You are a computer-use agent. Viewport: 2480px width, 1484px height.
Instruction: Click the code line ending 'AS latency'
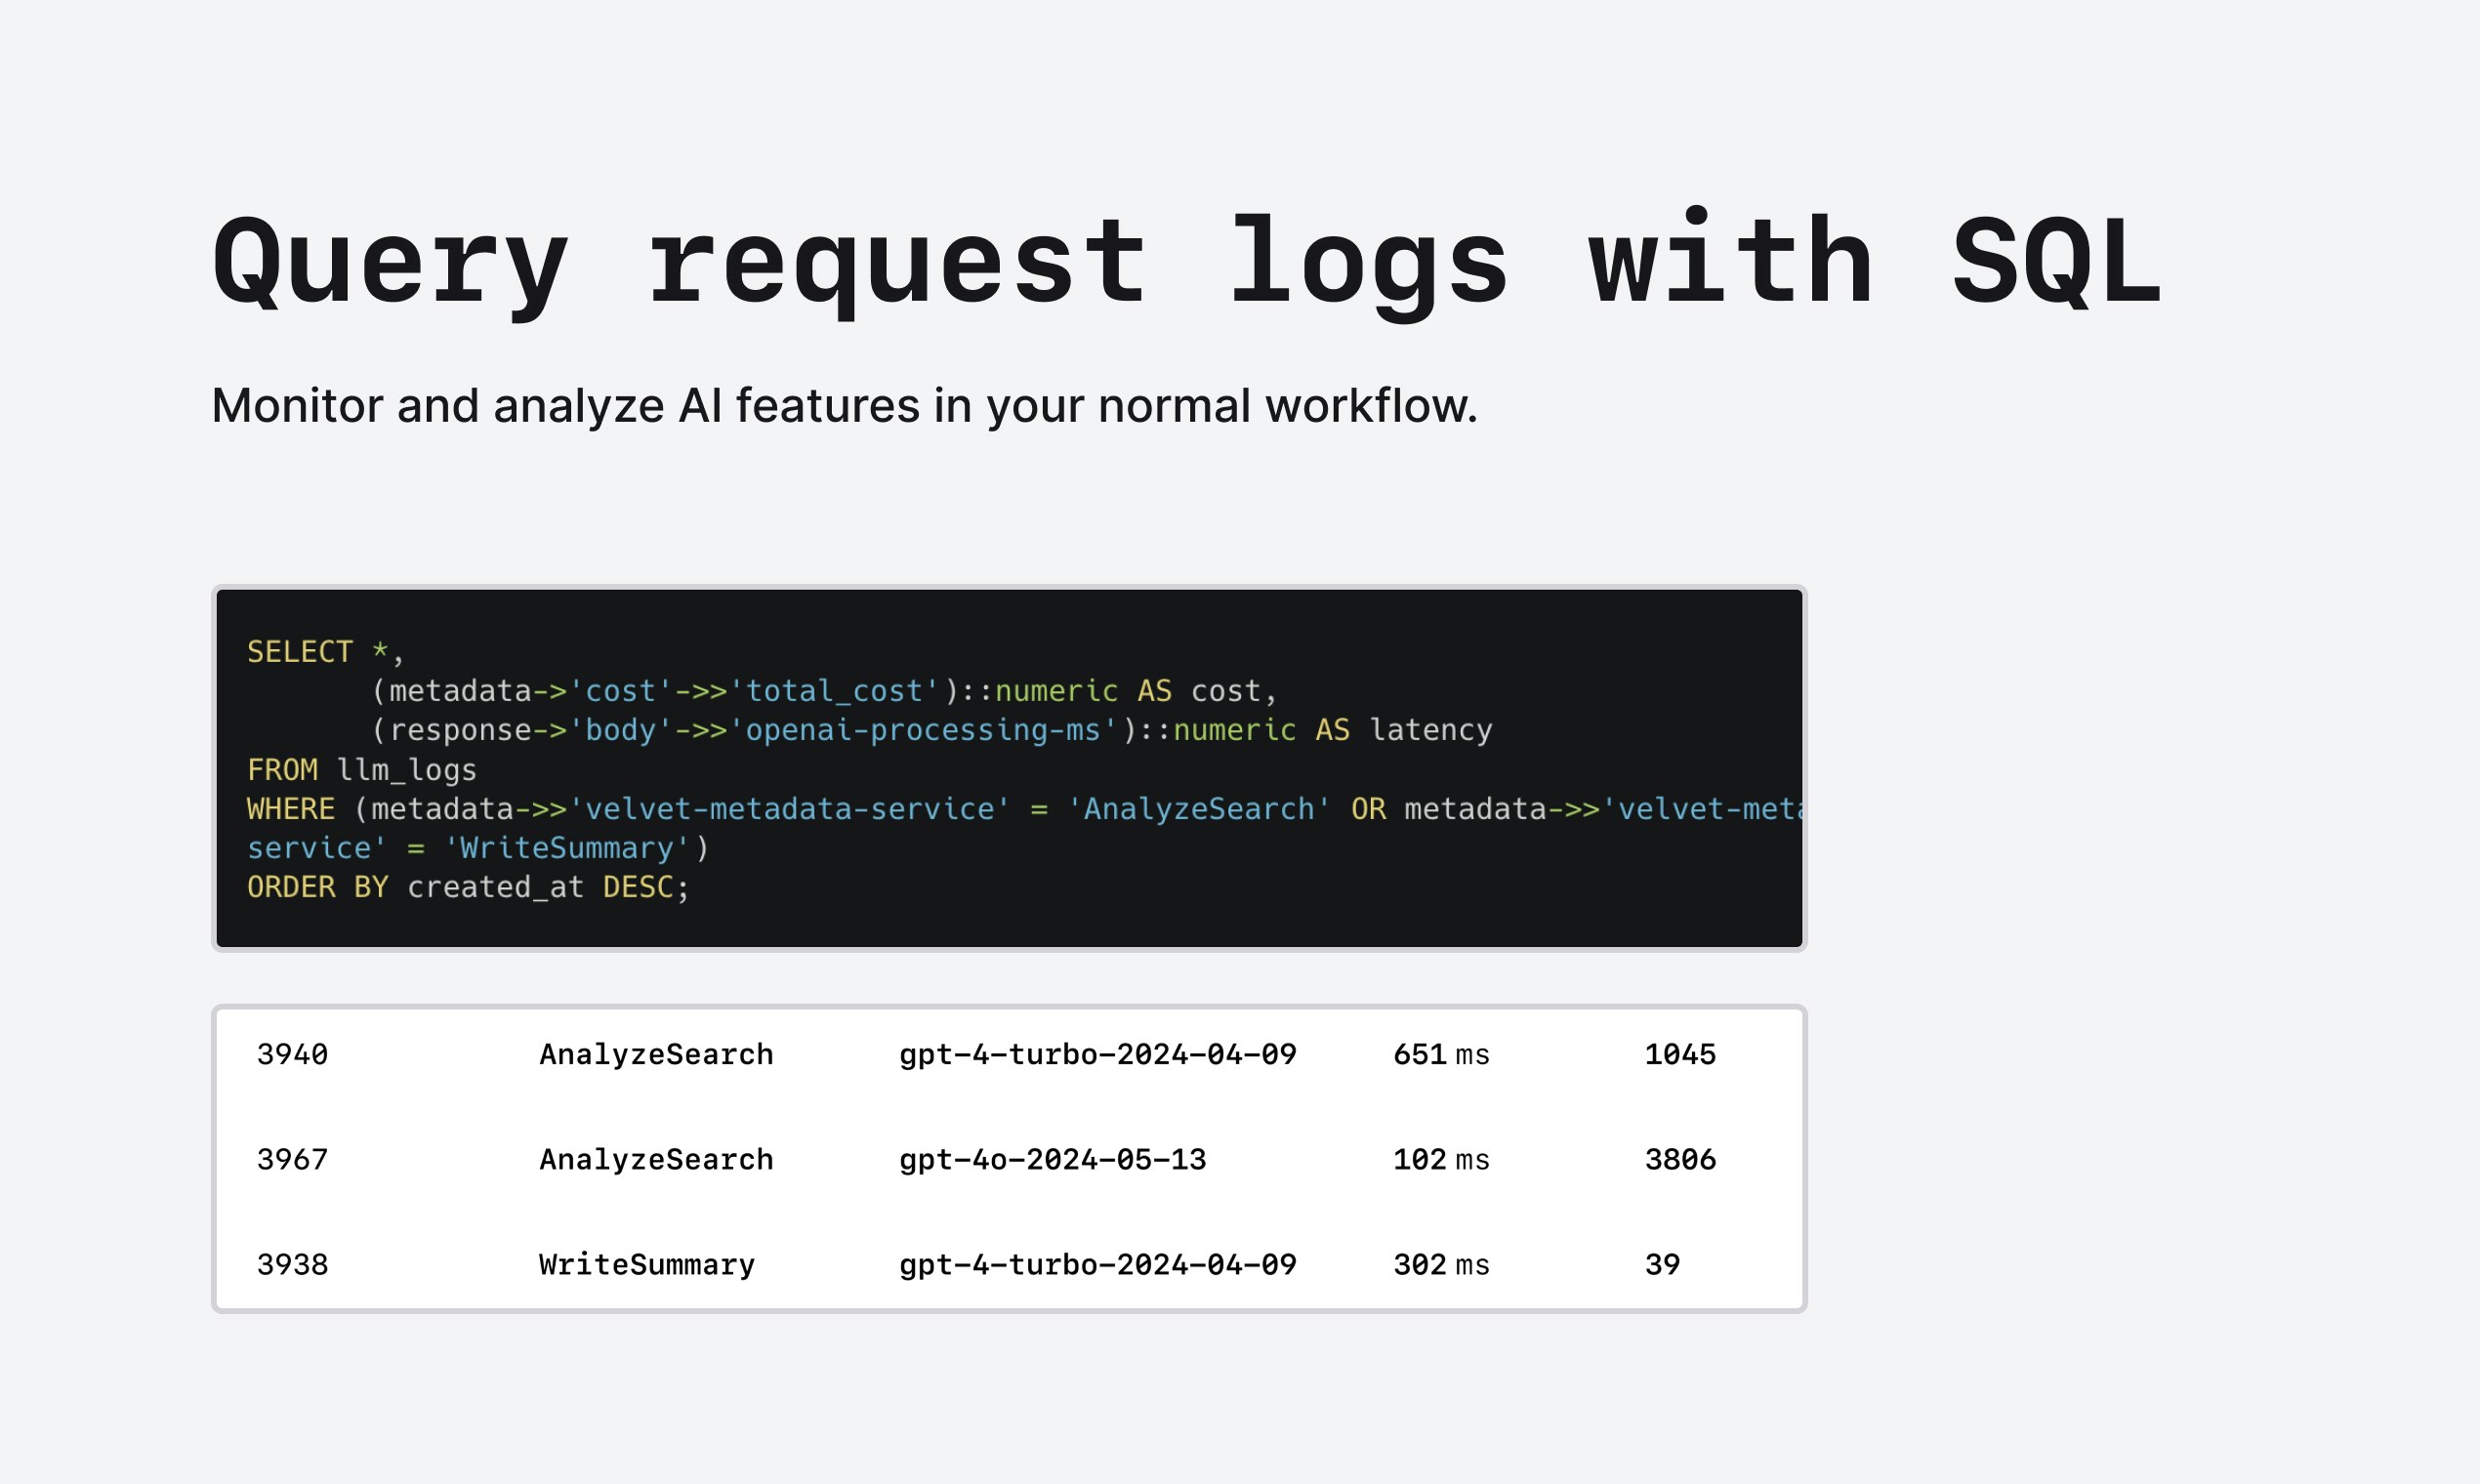click(x=931, y=730)
